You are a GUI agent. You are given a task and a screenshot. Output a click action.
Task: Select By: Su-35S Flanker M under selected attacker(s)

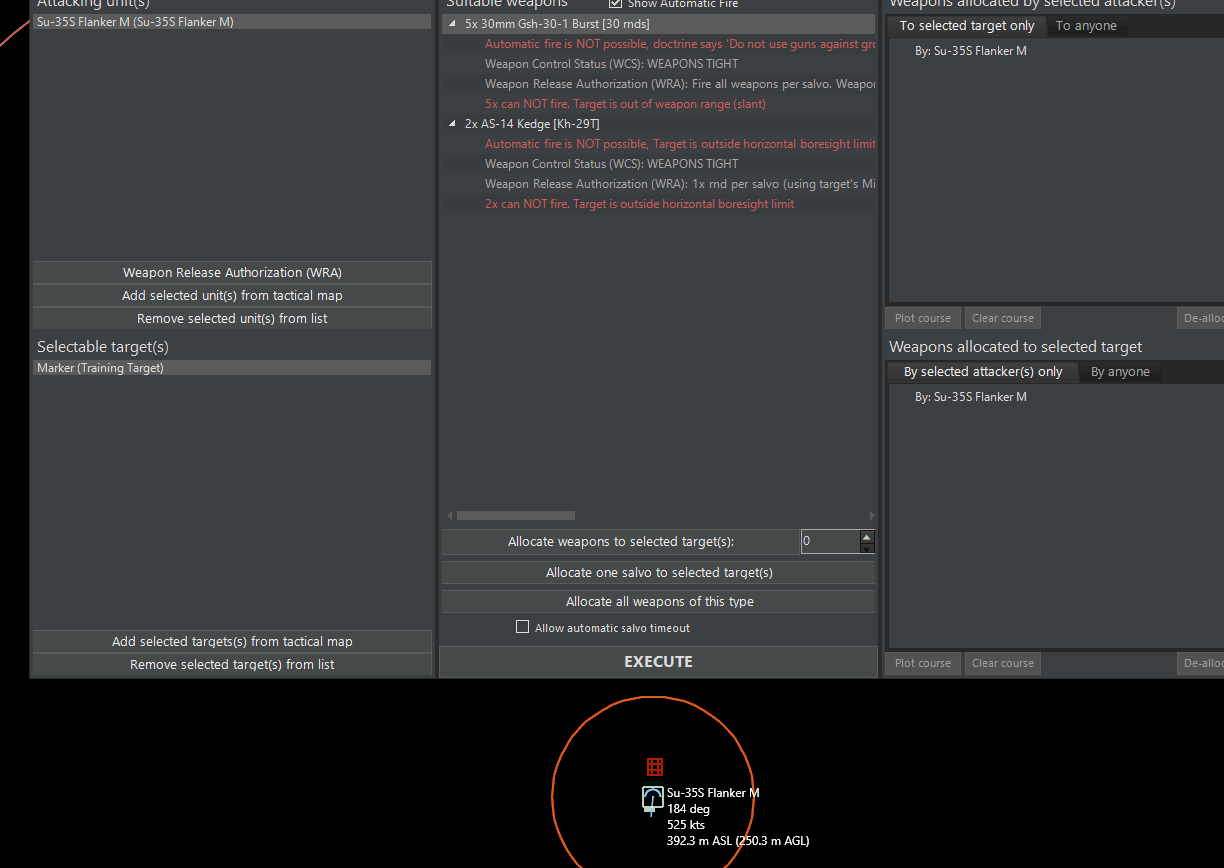(971, 51)
